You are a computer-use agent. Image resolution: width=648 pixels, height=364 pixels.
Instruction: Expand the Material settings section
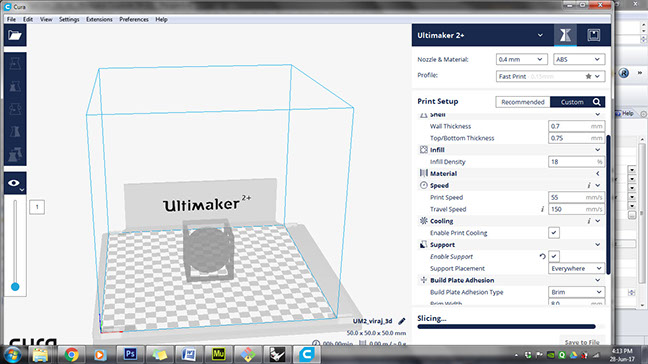598,174
